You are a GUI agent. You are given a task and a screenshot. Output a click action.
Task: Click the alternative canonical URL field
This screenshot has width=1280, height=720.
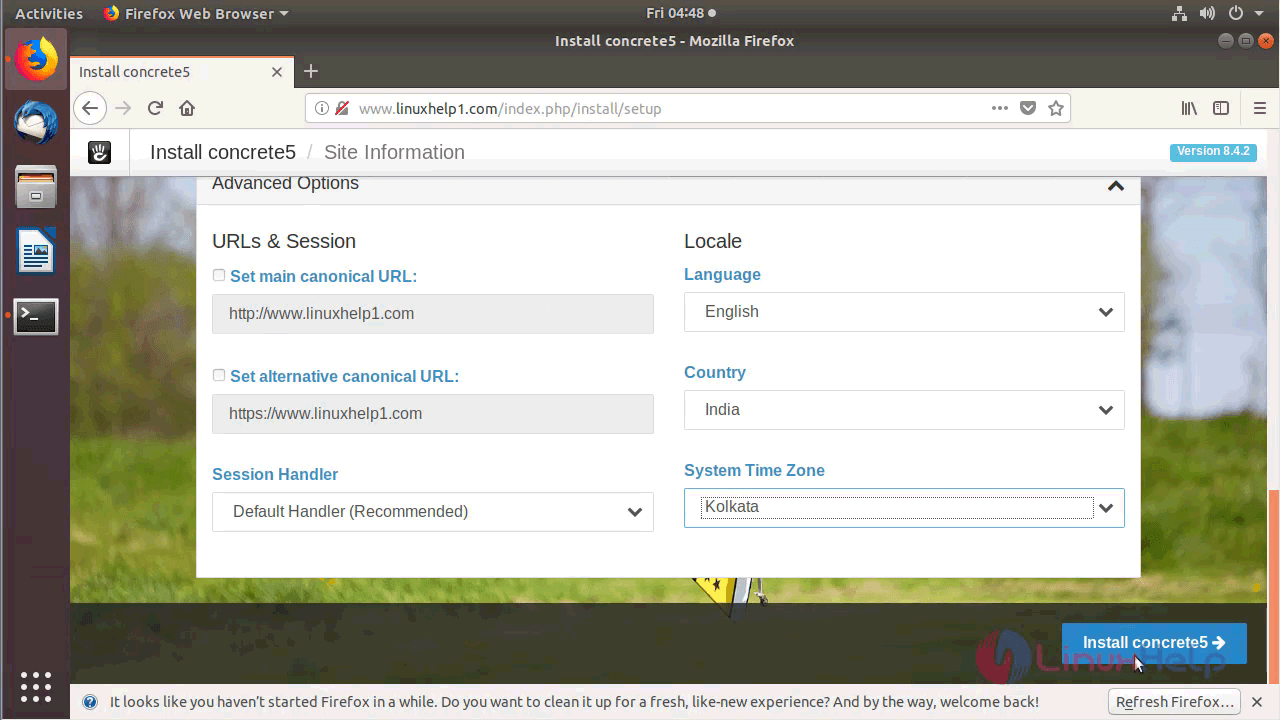433,414
